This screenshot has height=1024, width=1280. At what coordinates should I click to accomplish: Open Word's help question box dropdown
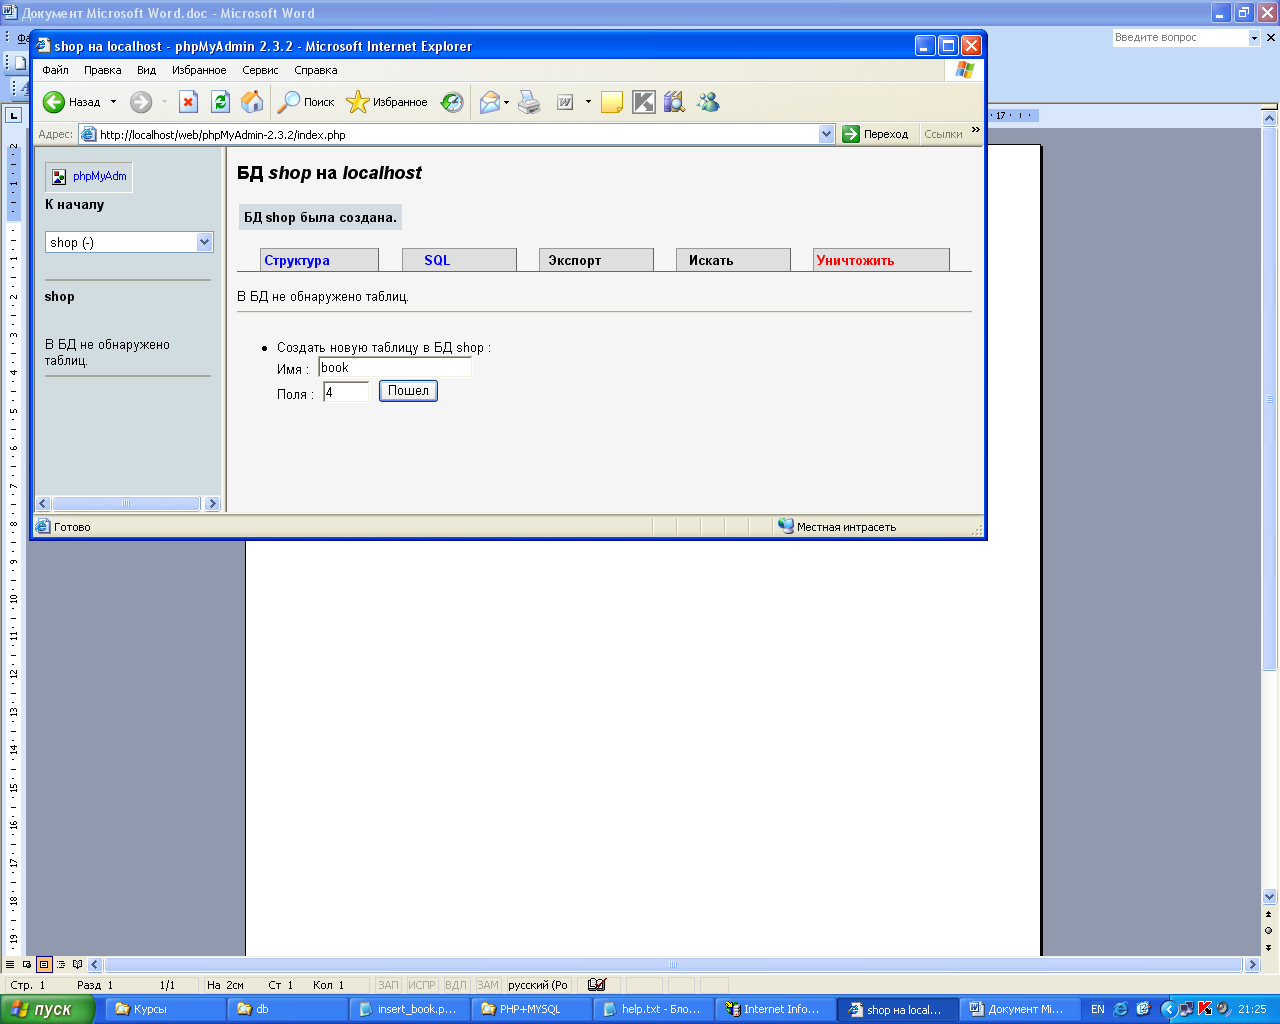1254,38
